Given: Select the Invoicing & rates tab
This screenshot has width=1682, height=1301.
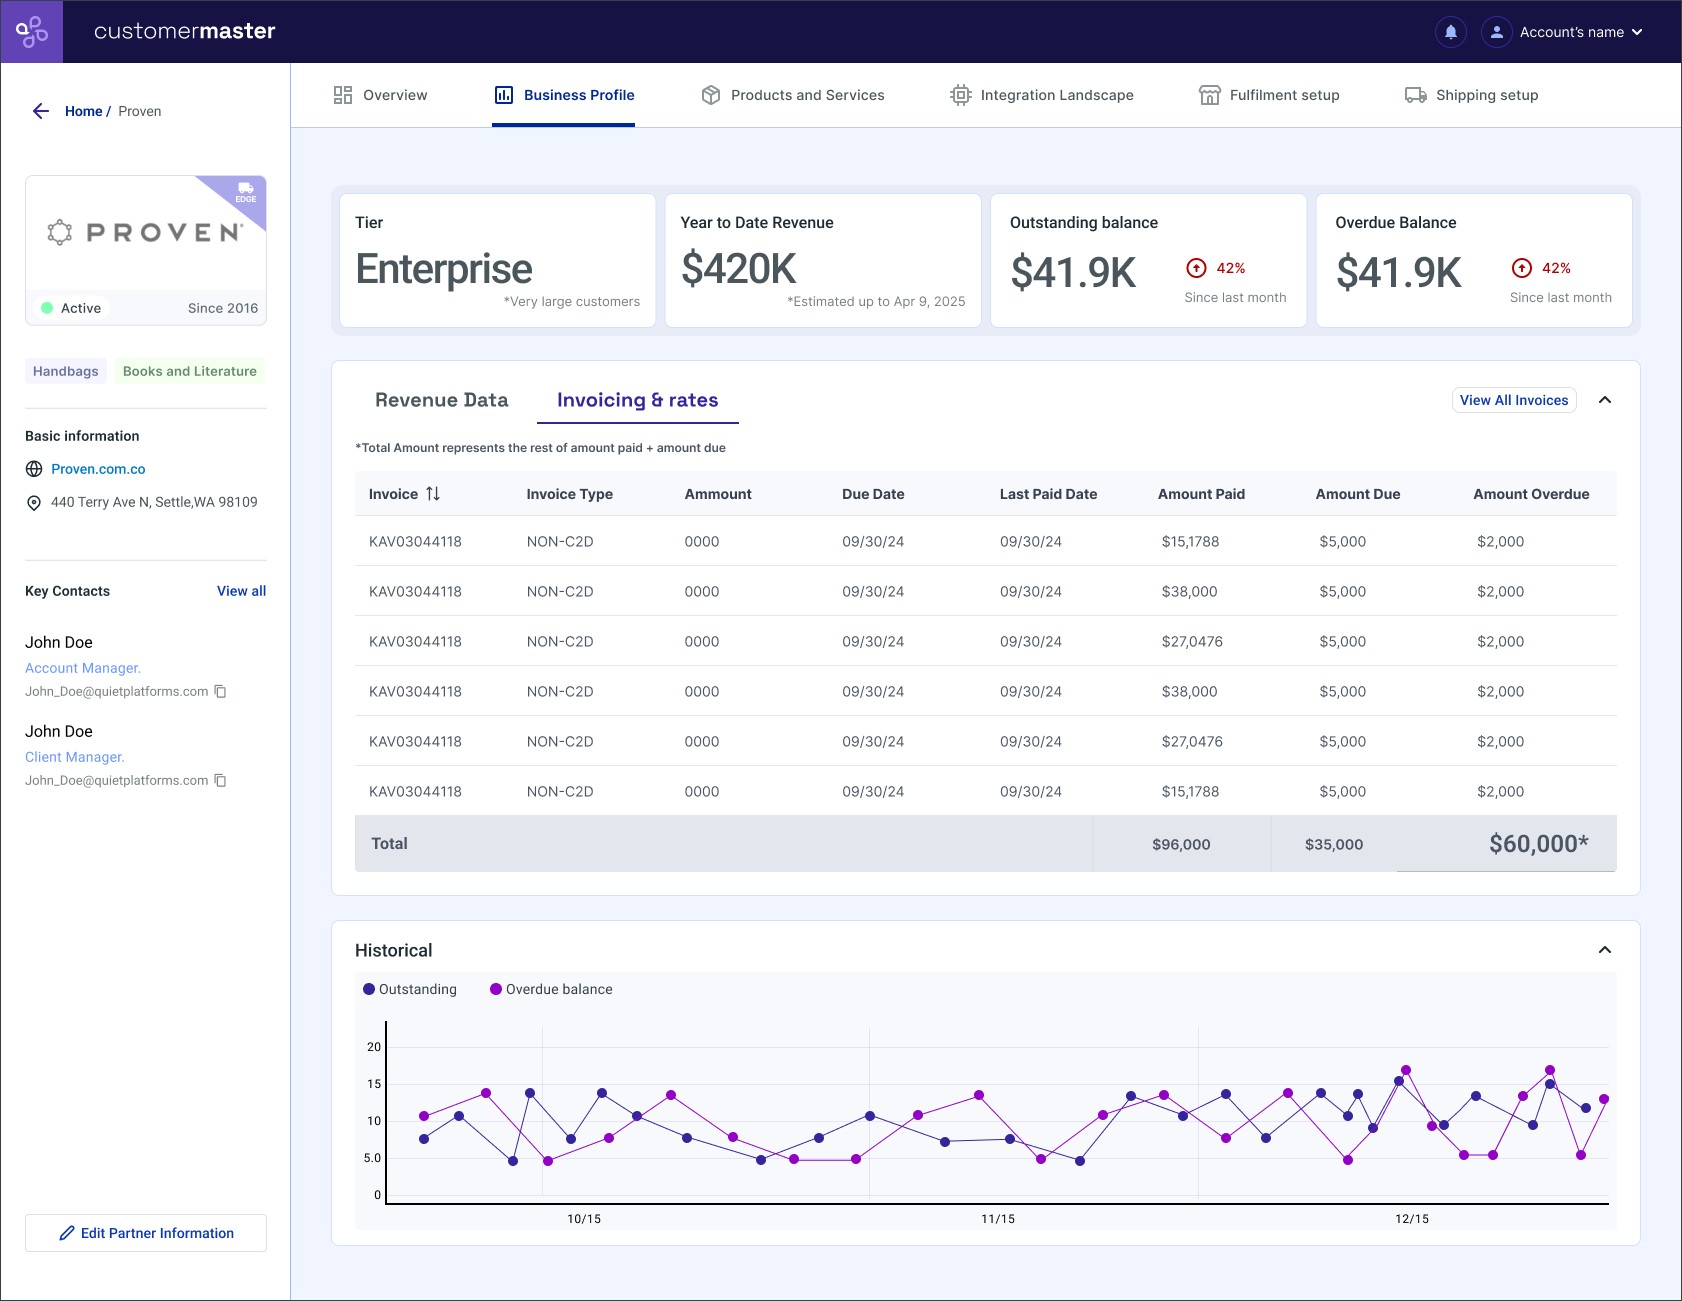Looking at the screenshot, I should coord(637,400).
